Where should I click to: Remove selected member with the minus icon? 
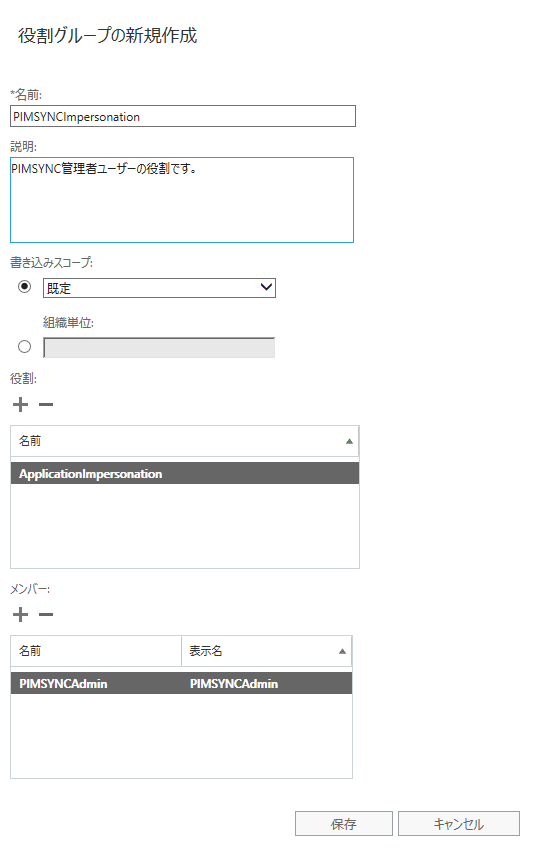(46, 615)
